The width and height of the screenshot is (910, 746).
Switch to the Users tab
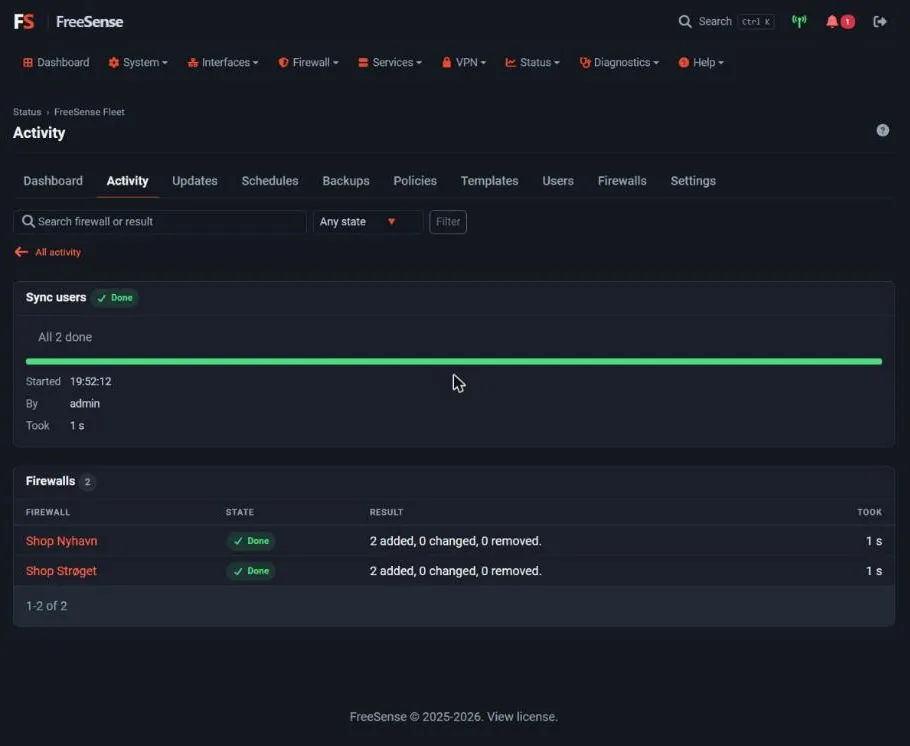(558, 181)
